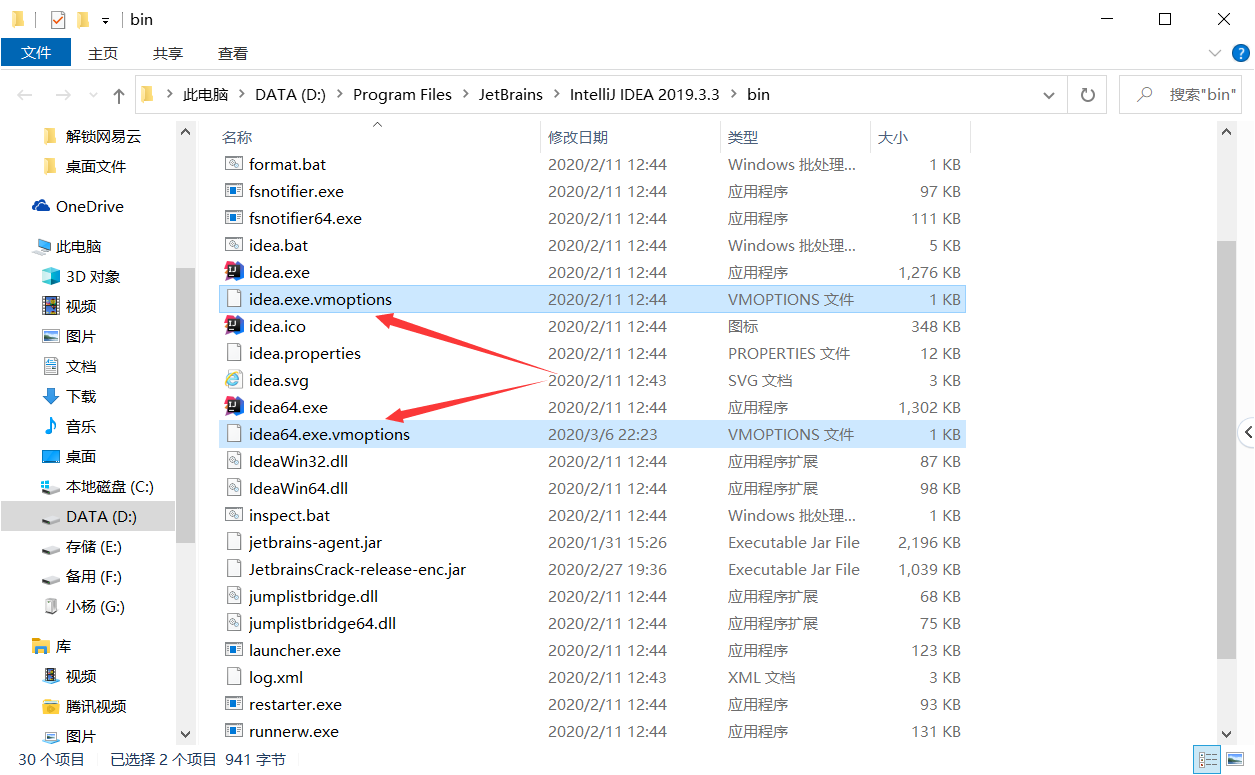1255x775 pixels.
Task: Select jumplistbridge64.dll file name
Action: tap(322, 623)
